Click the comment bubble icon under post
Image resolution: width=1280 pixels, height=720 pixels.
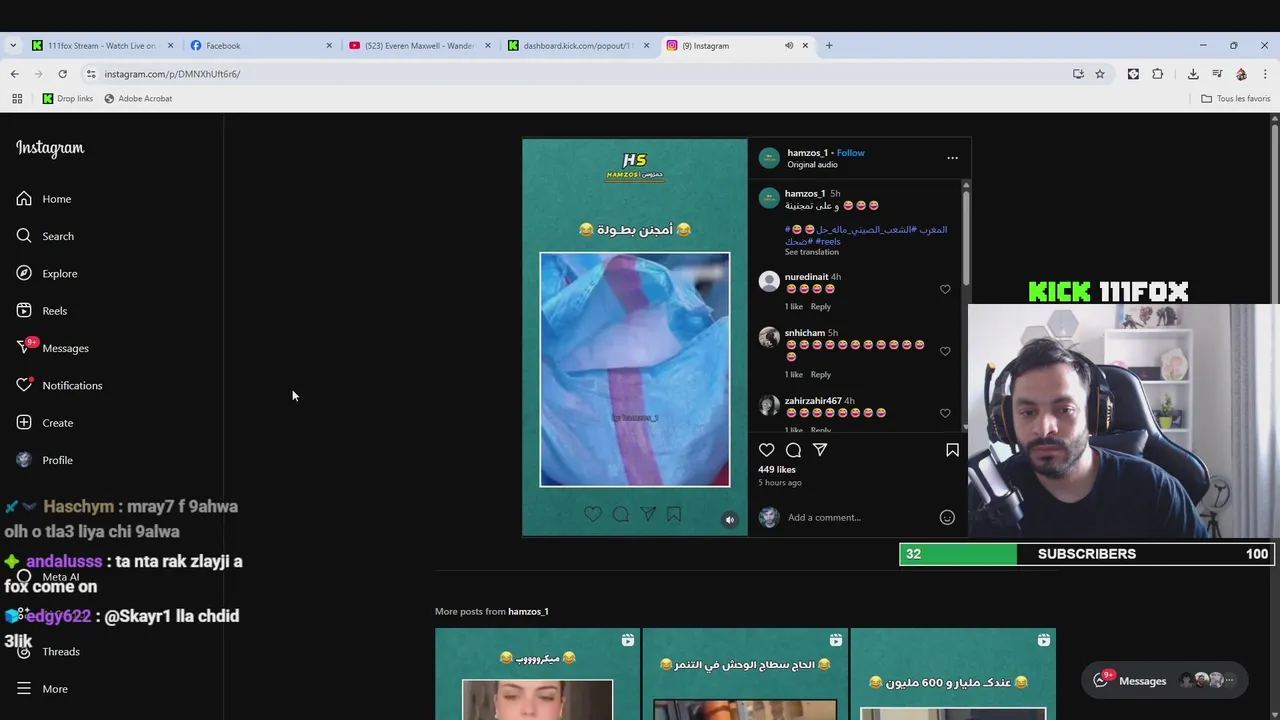[793, 450]
